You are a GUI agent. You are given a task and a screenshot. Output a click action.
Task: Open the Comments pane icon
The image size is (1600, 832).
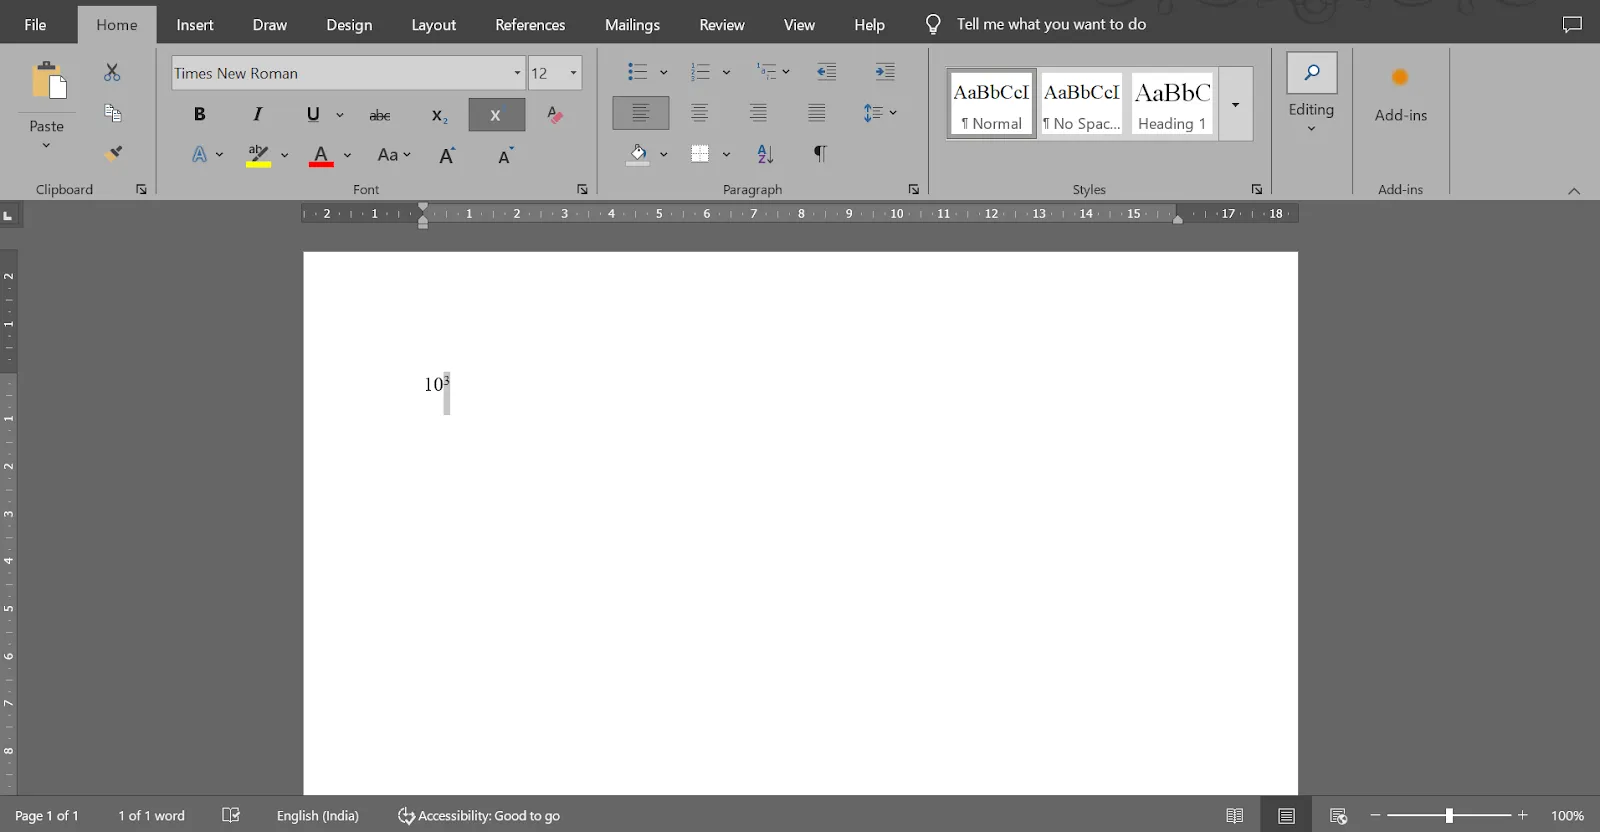[1572, 24]
